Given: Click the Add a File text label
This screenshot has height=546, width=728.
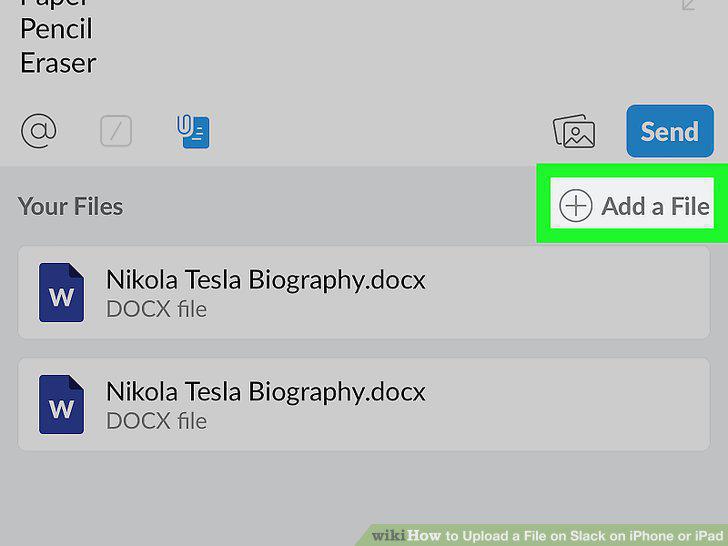Looking at the screenshot, I should coord(656,206).
